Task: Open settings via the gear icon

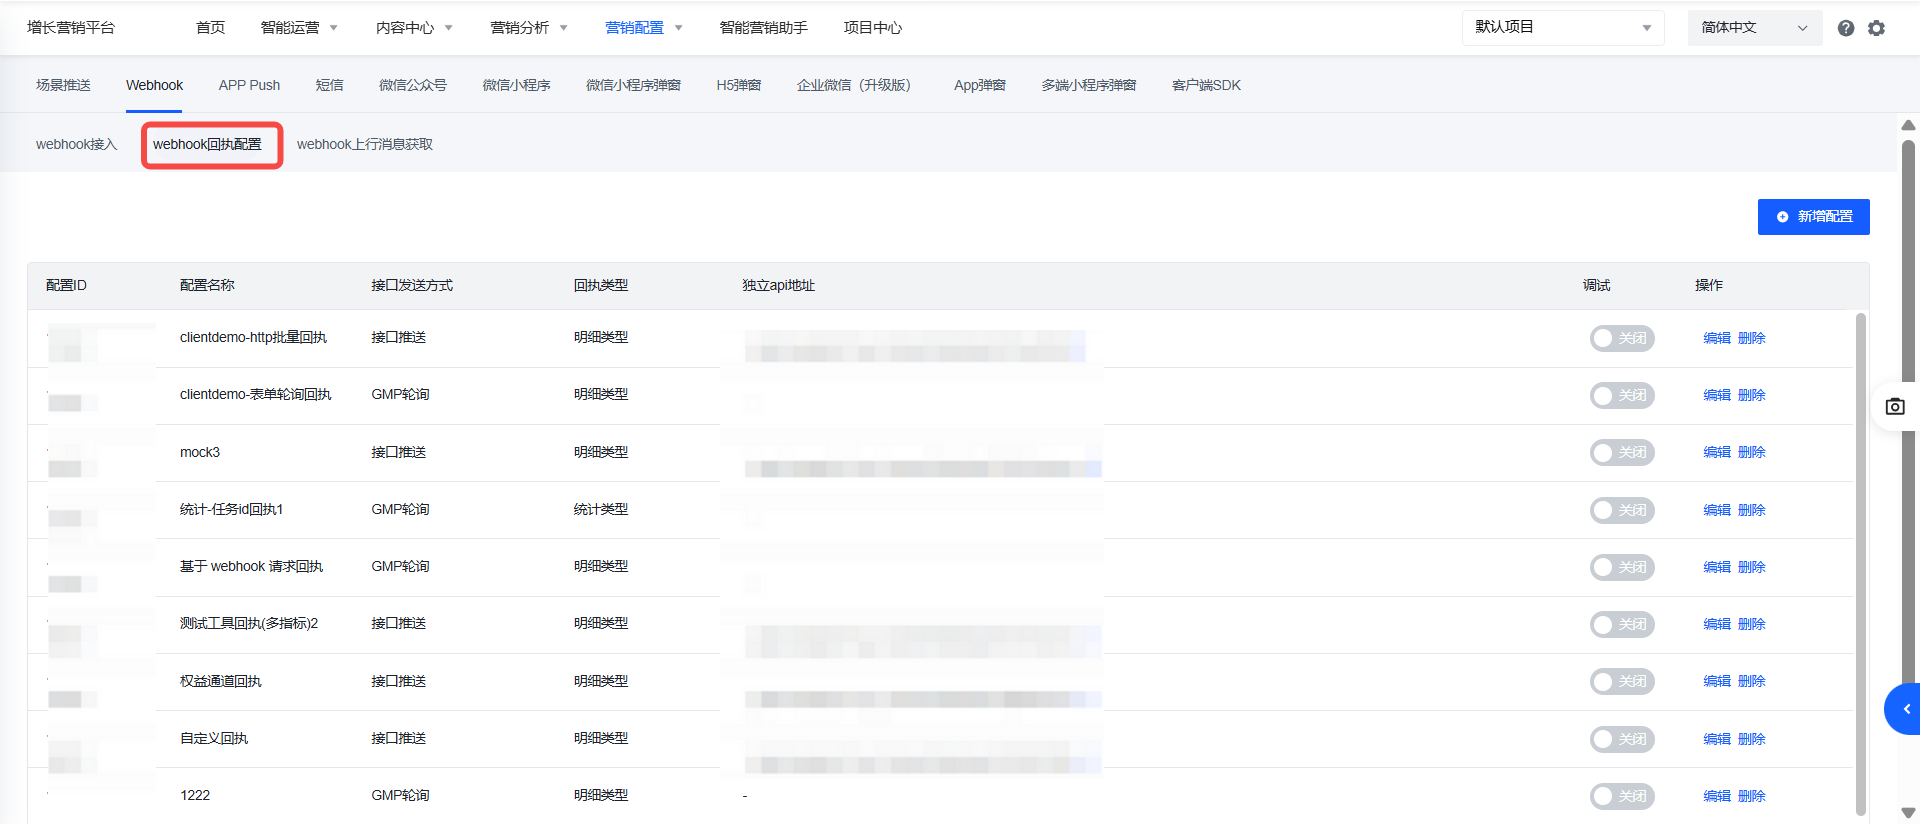Action: pos(1876,28)
